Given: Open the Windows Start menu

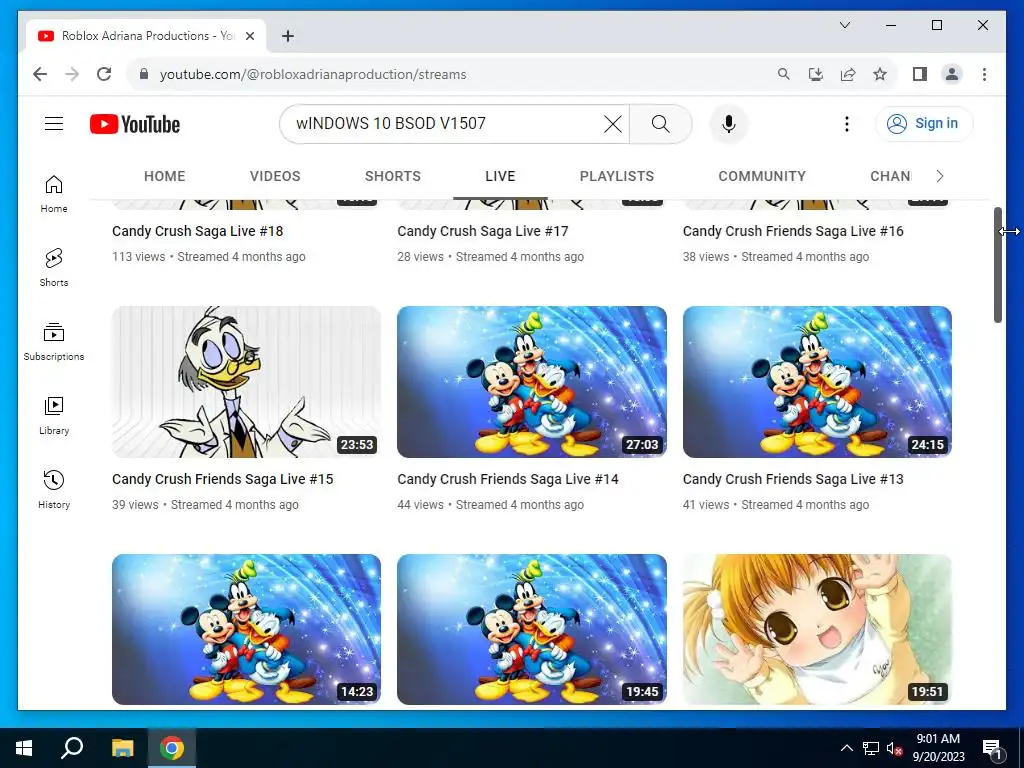Looking at the screenshot, I should coord(24,748).
